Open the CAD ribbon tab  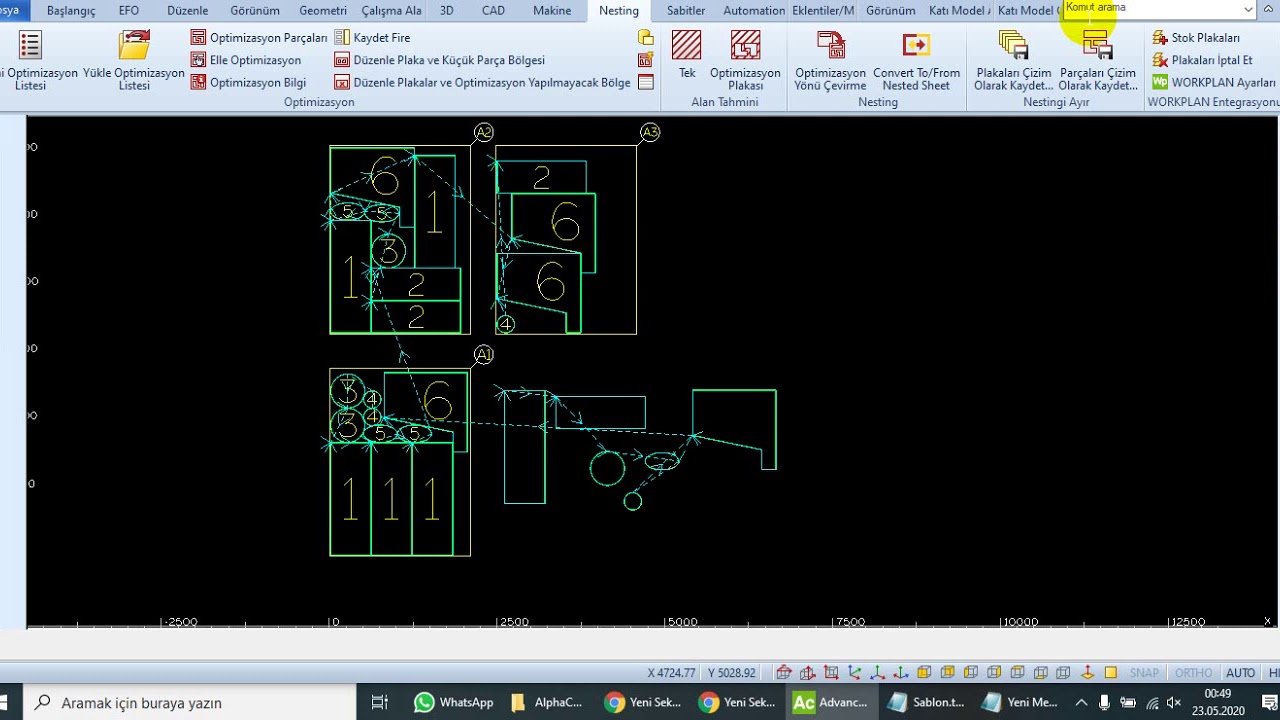pyautogui.click(x=493, y=11)
